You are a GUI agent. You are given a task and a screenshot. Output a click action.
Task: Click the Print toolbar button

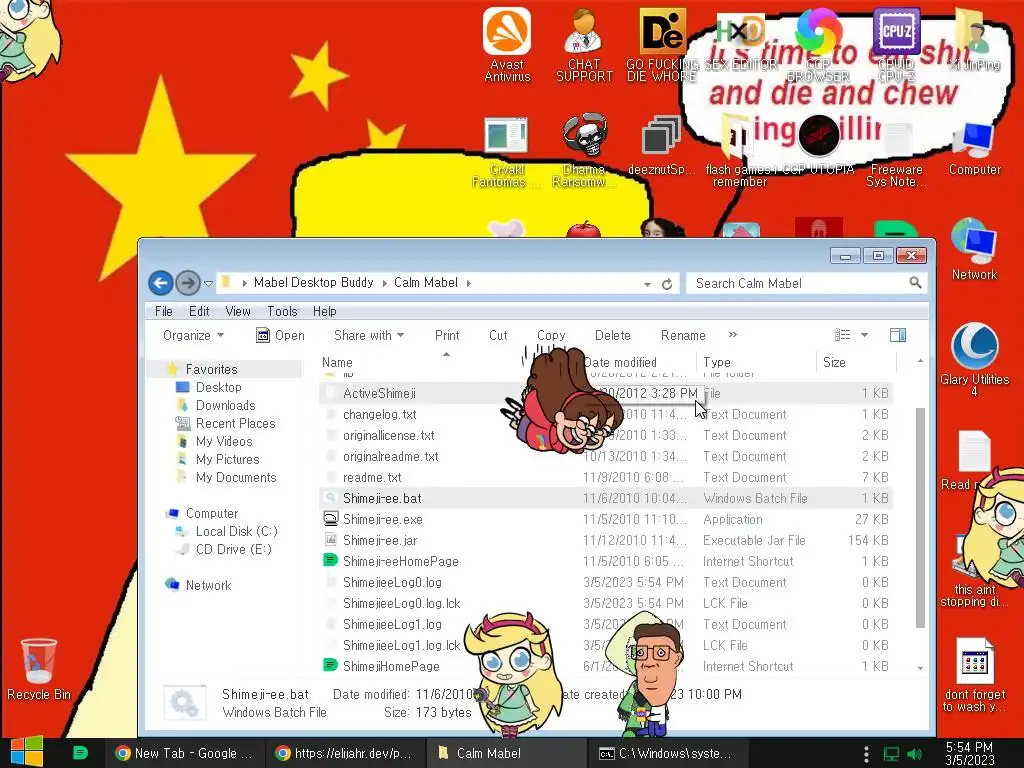(447, 335)
